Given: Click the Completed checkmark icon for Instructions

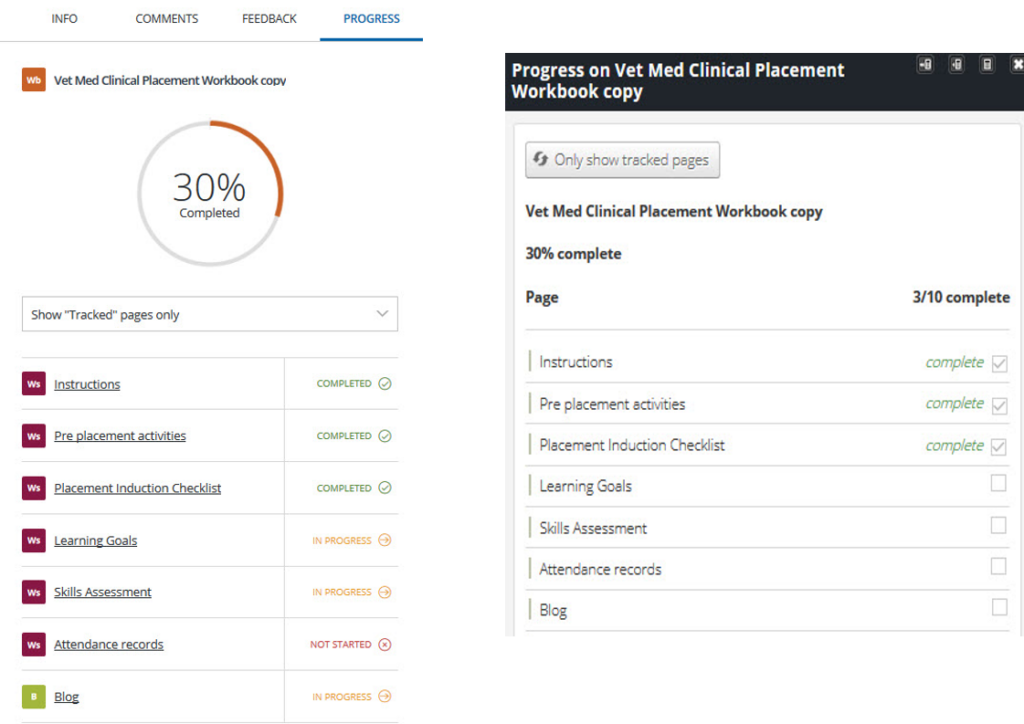Looking at the screenshot, I should pyautogui.click(x=385, y=384).
